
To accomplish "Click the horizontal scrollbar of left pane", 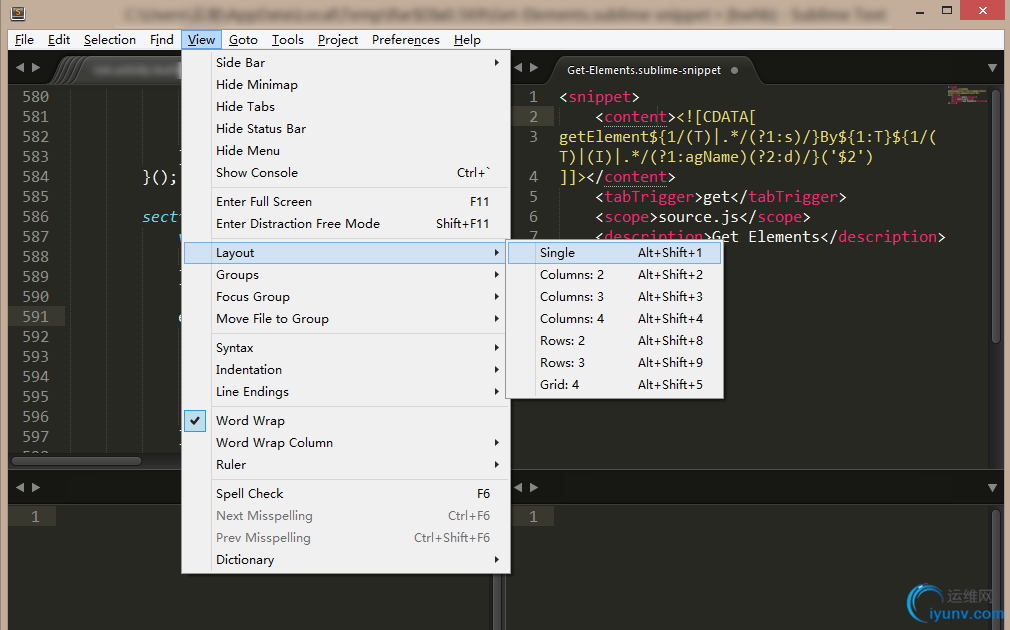I will coord(77,461).
